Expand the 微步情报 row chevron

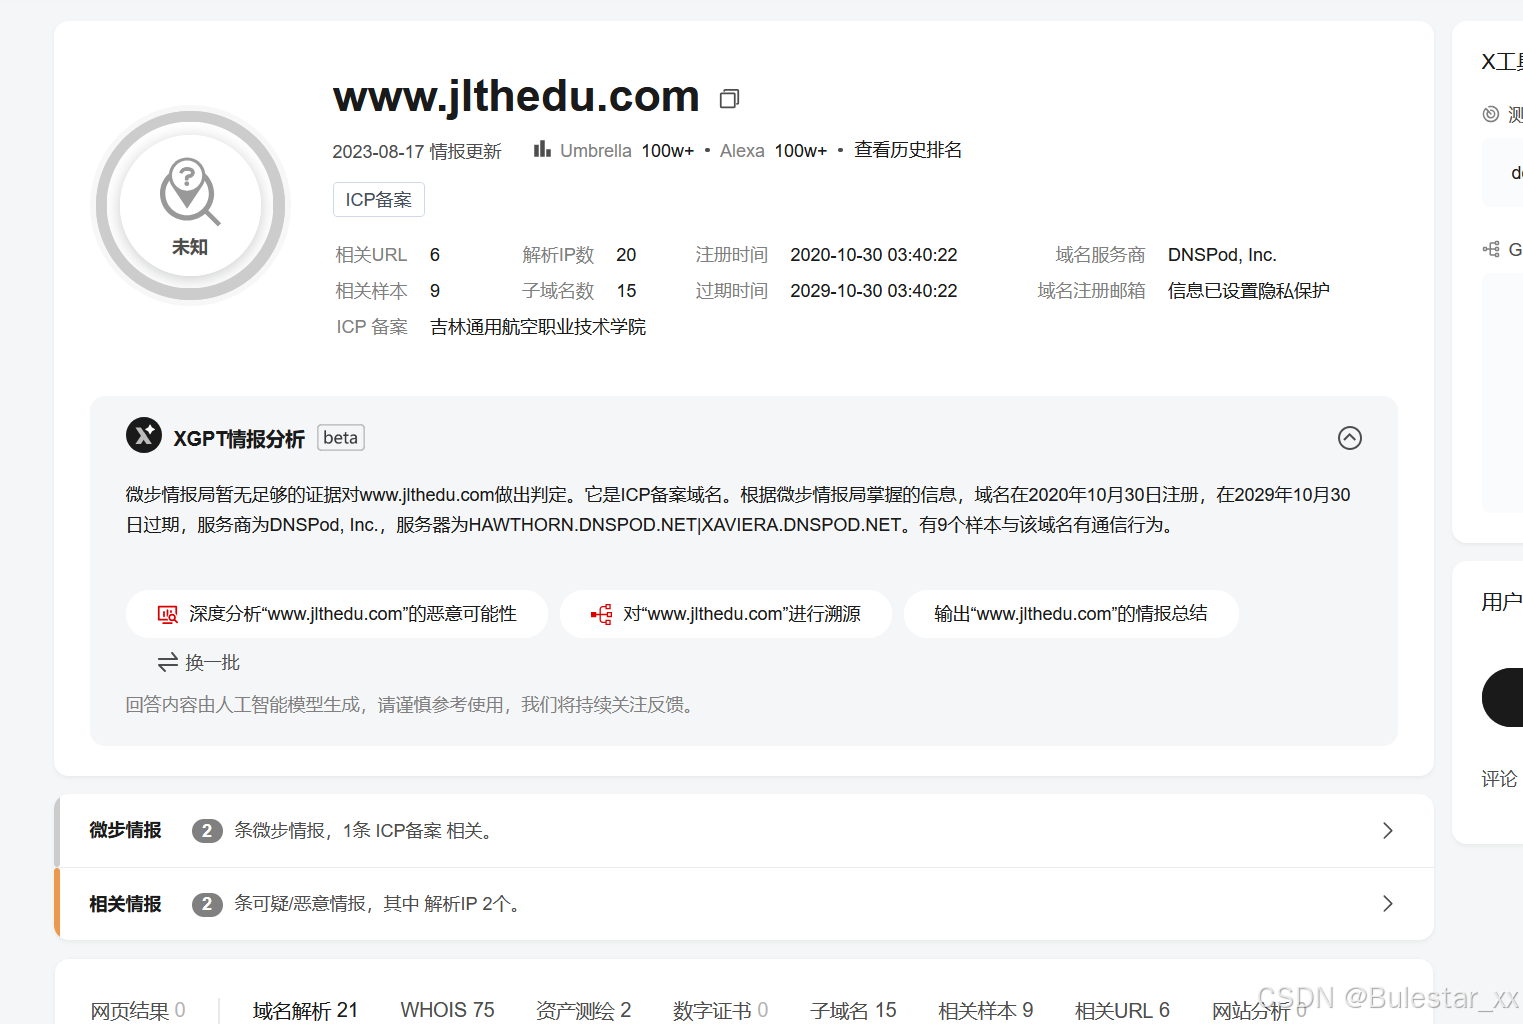1387,830
